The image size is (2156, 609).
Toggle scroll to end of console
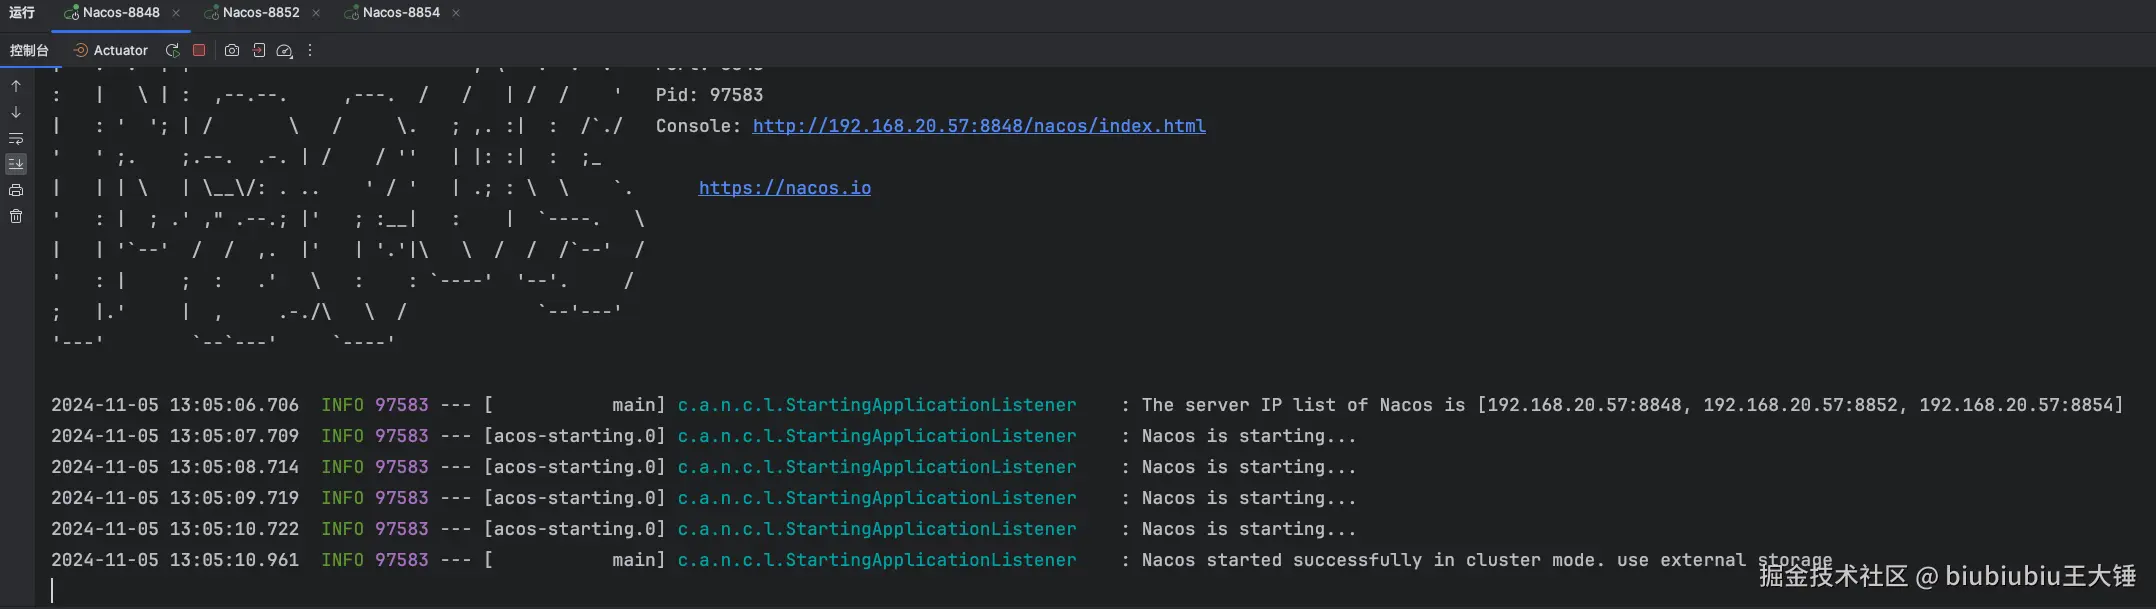pos(16,164)
